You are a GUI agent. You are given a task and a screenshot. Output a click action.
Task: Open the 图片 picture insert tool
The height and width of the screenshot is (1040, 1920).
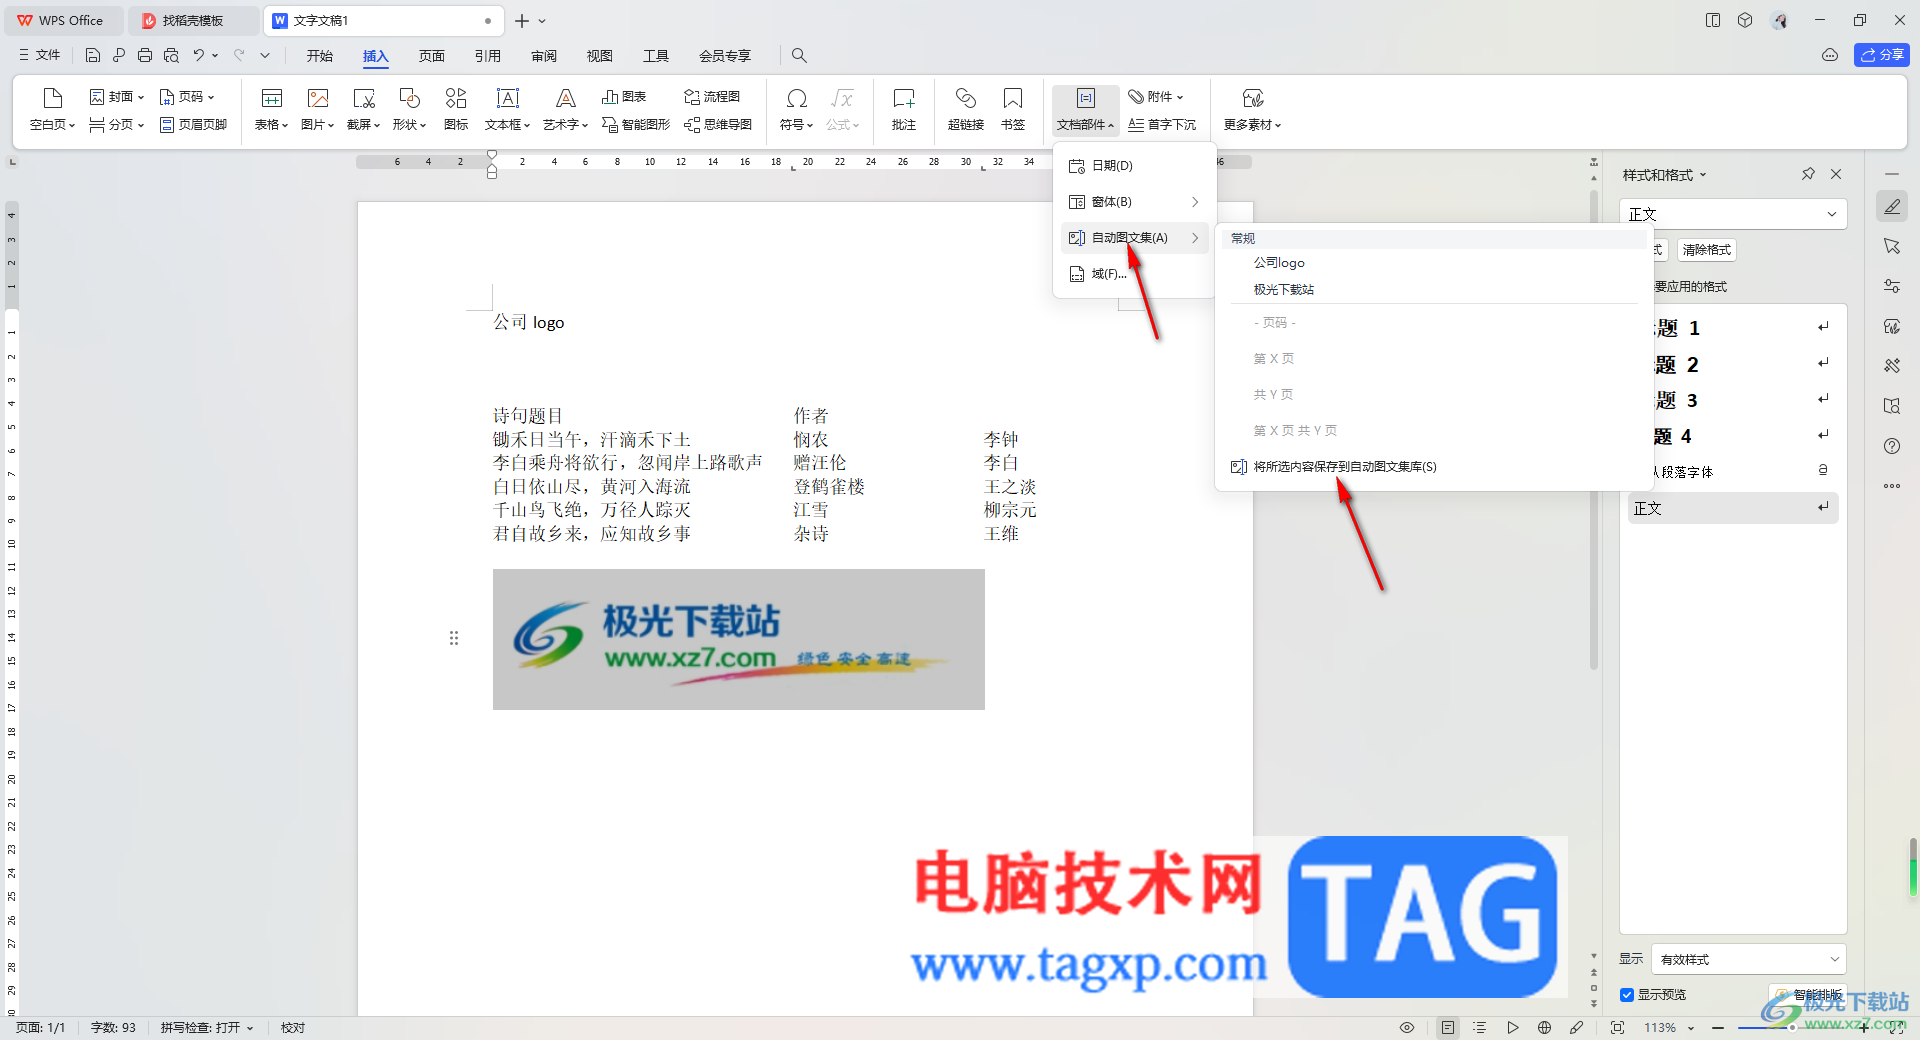point(317,109)
